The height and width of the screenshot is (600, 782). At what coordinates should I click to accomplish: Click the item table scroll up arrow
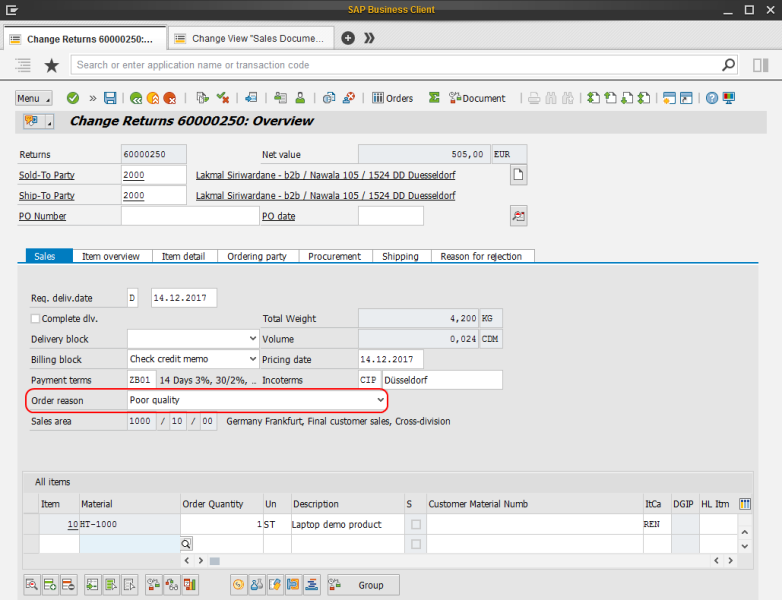point(745,532)
